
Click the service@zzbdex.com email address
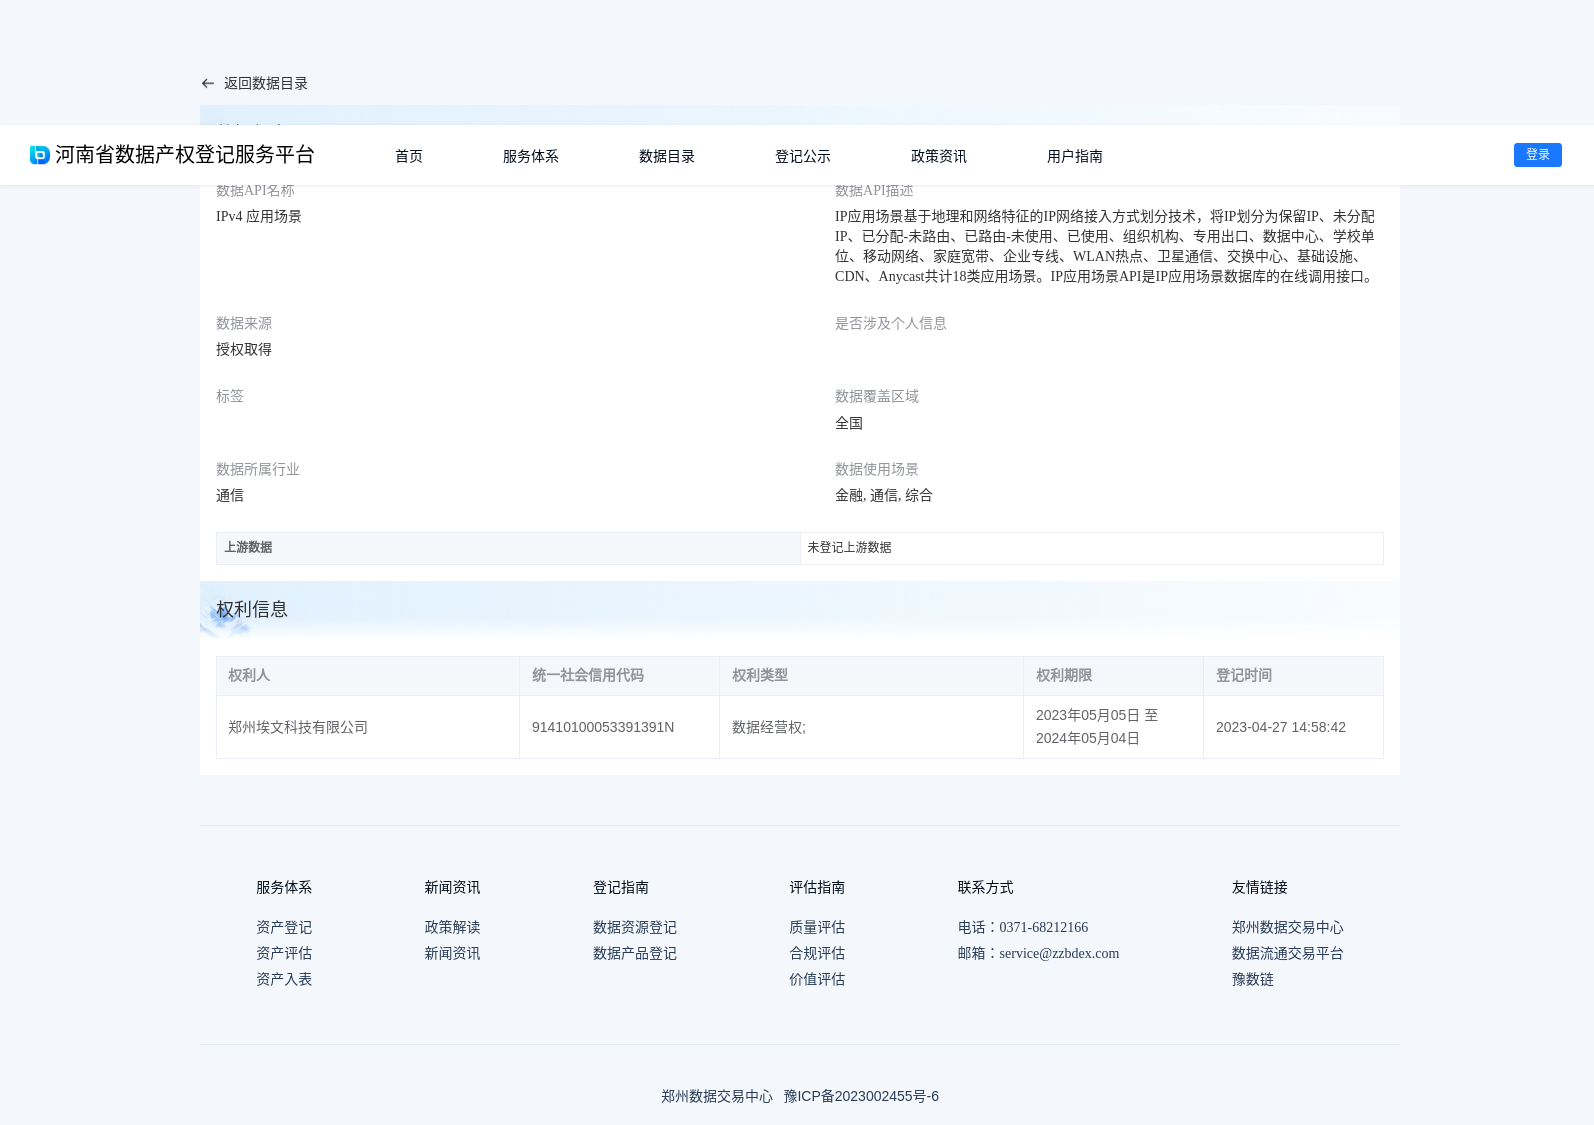(1059, 954)
